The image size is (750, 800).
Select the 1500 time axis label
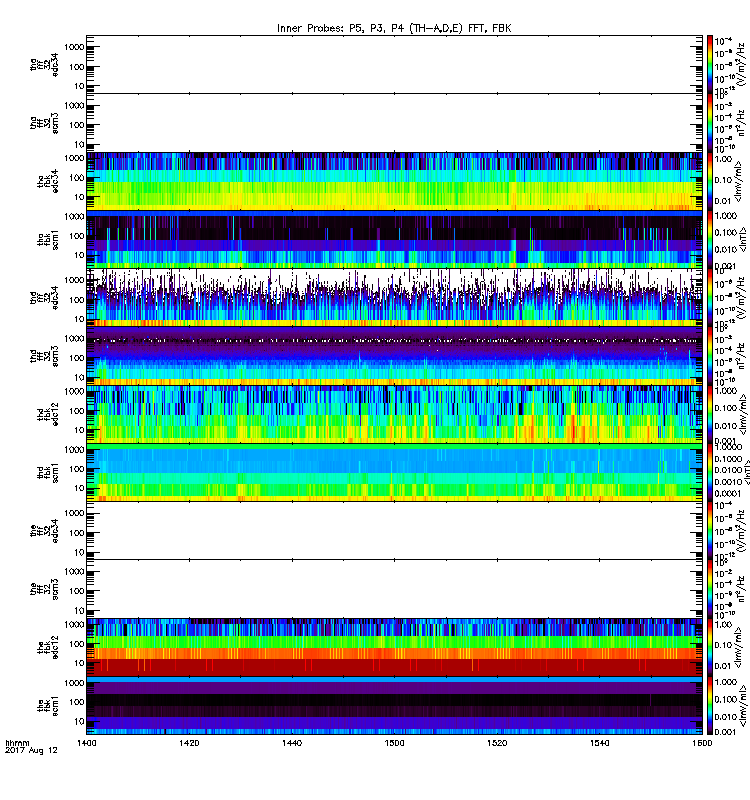click(394, 743)
